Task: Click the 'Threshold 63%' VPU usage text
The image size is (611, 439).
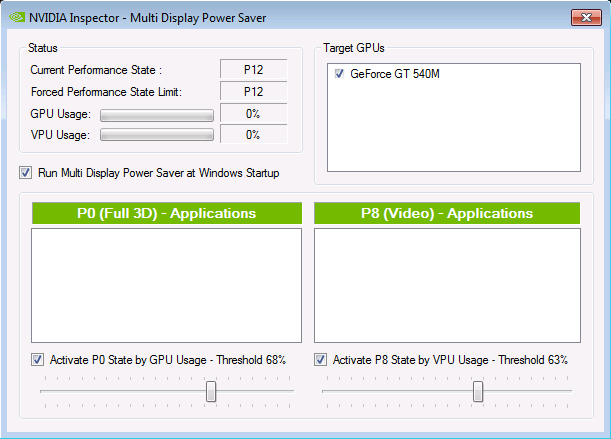Action: point(533,360)
